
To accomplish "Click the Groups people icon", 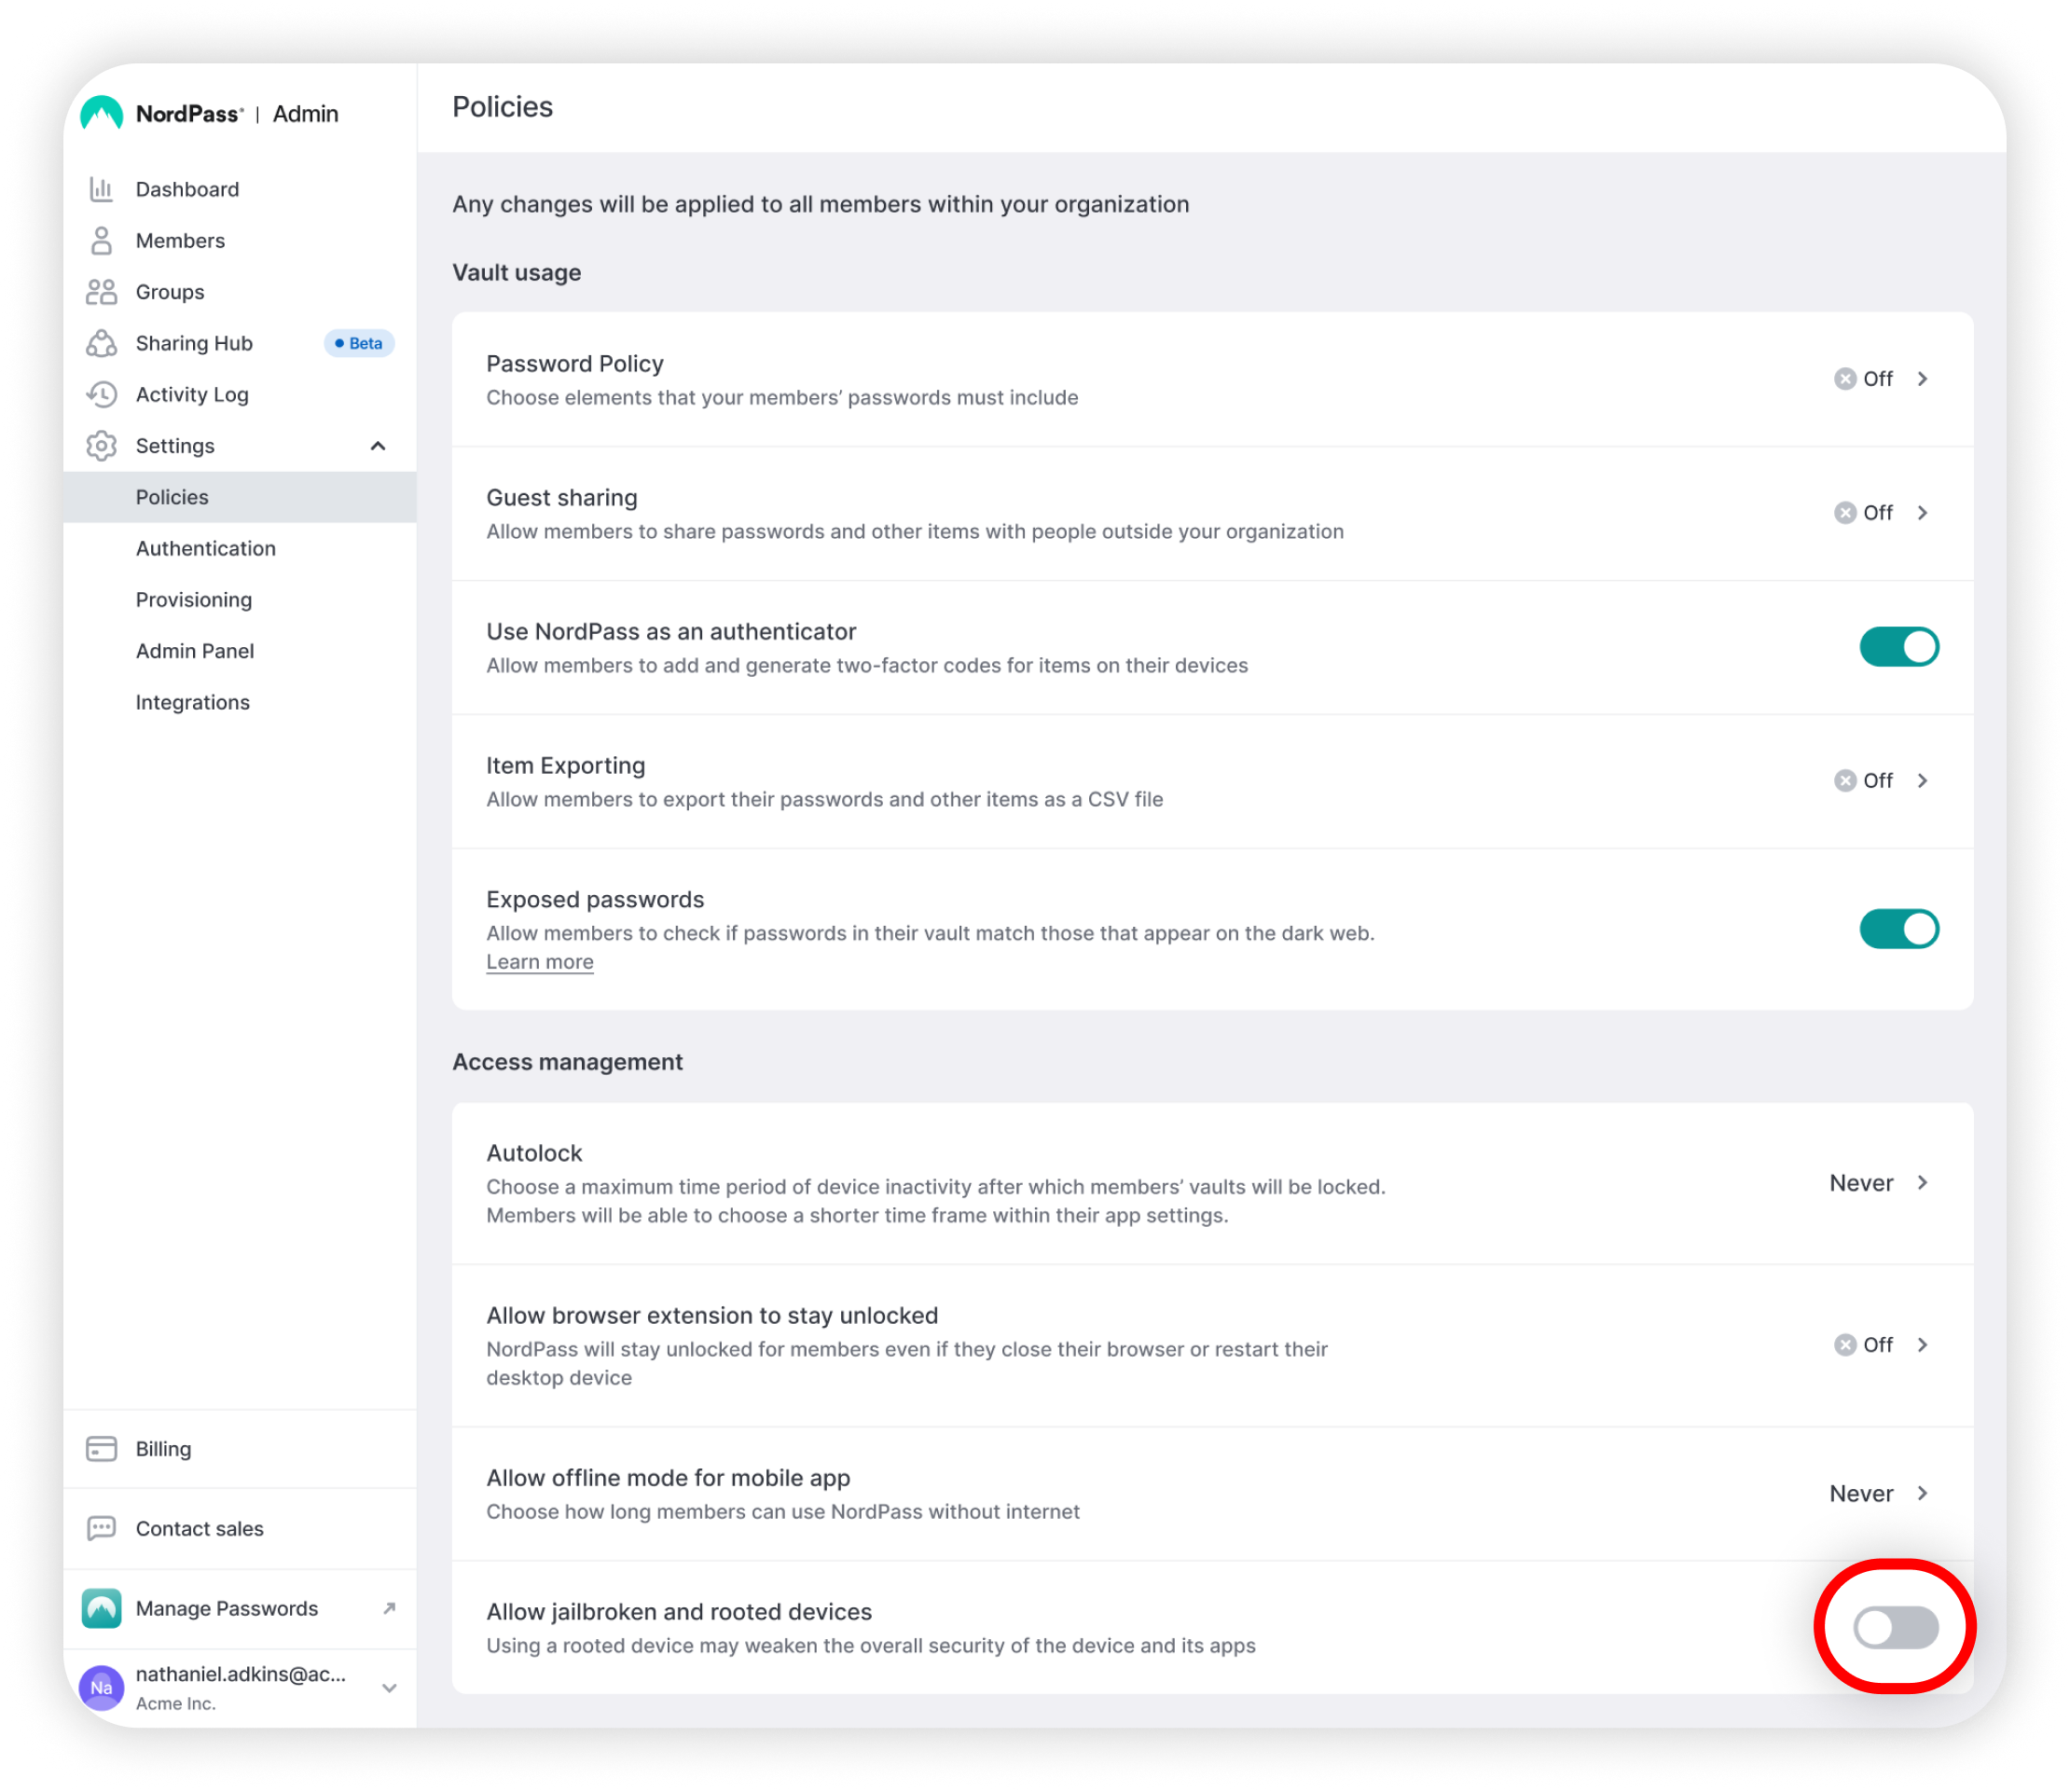I will coord(101,292).
